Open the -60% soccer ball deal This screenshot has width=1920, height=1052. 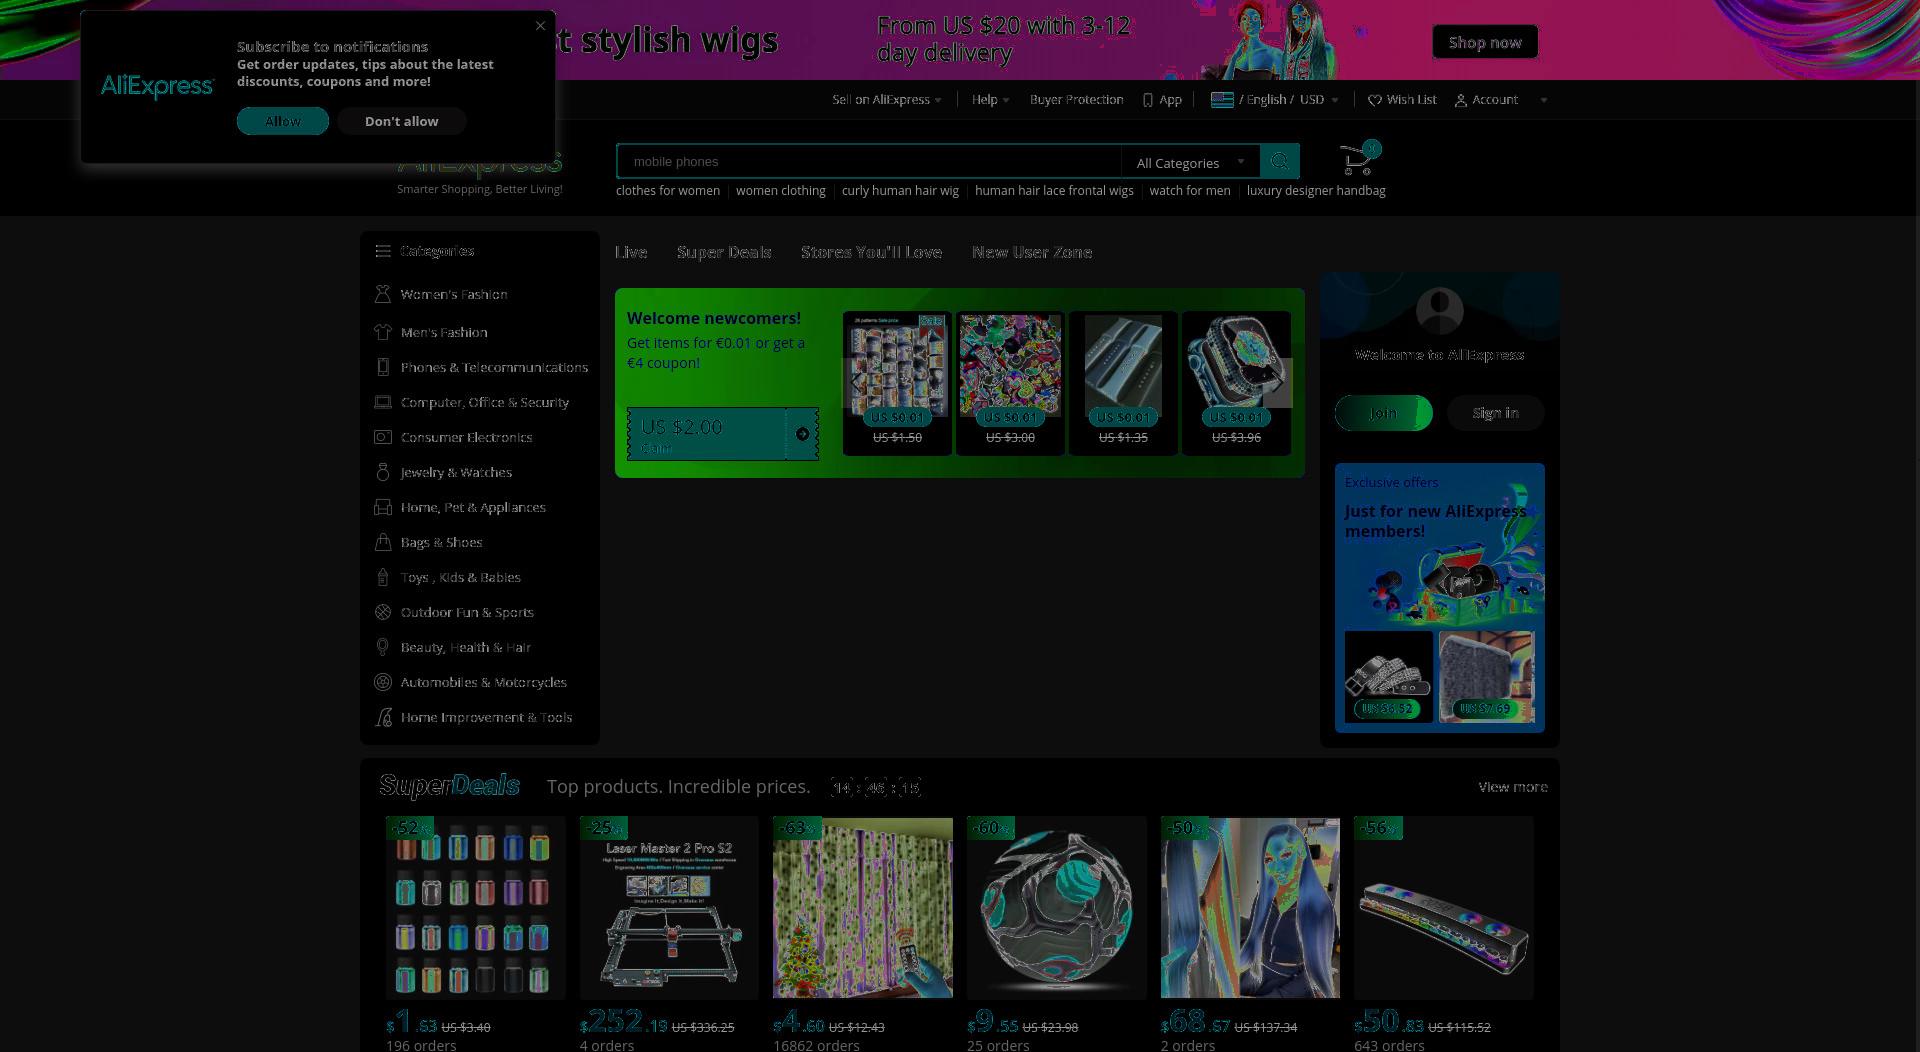(1056, 908)
